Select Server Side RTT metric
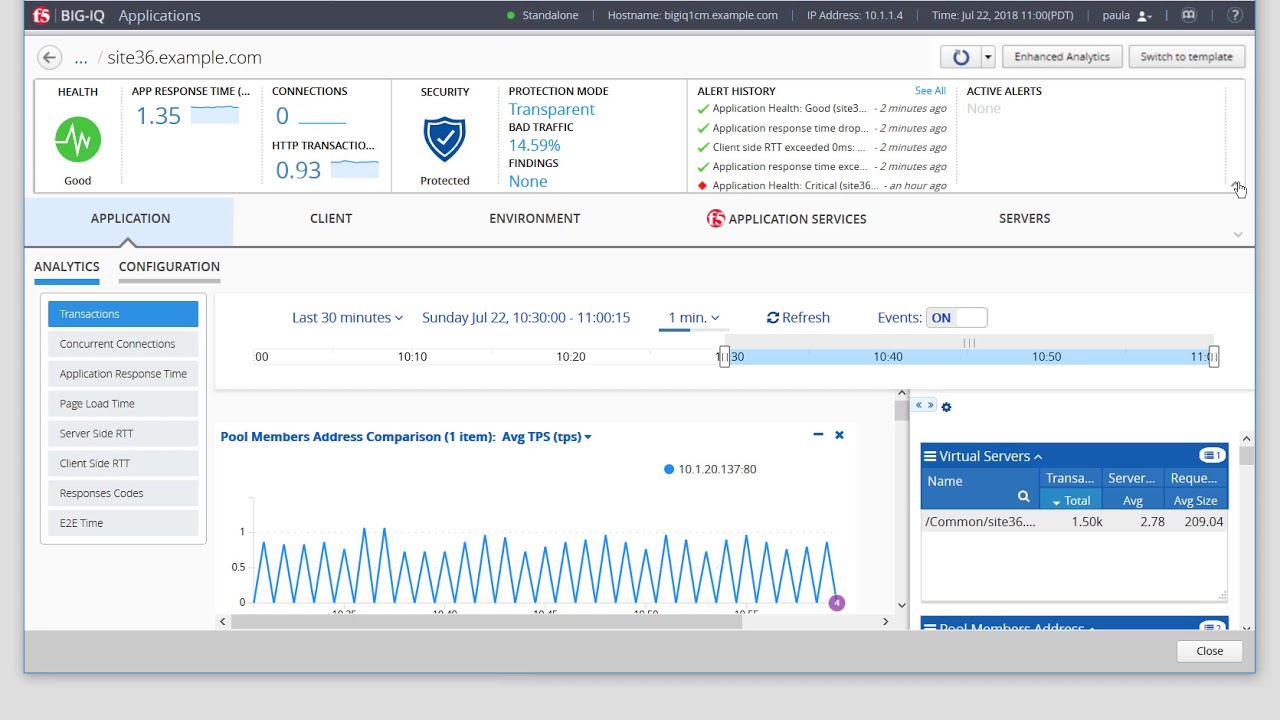 (x=123, y=434)
